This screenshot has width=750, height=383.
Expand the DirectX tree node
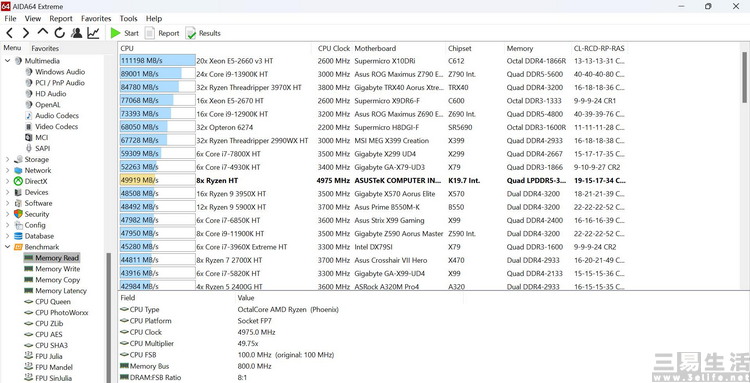point(8,181)
